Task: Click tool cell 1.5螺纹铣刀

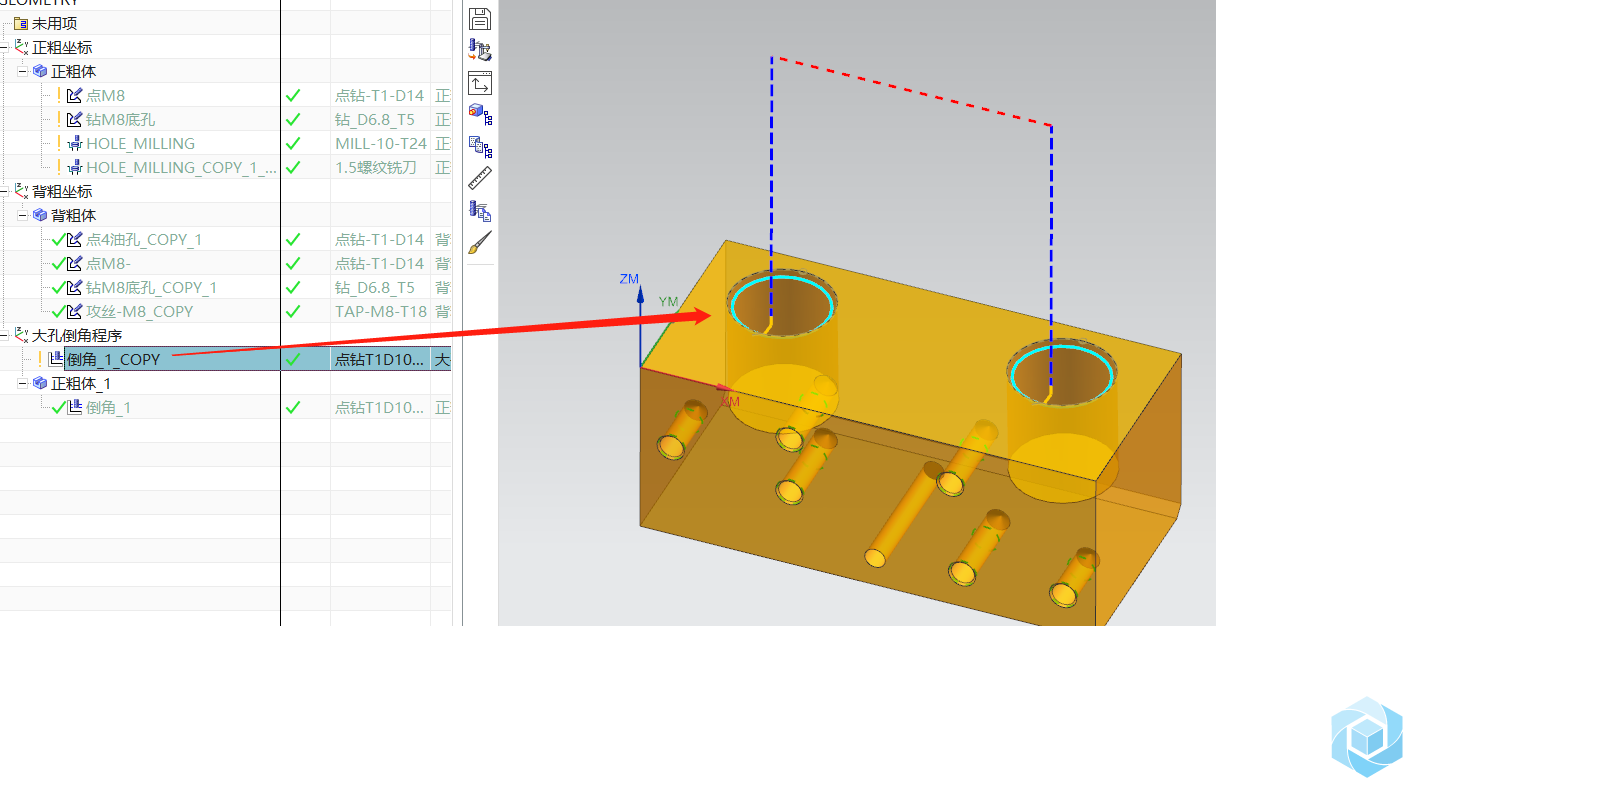Action: (375, 167)
